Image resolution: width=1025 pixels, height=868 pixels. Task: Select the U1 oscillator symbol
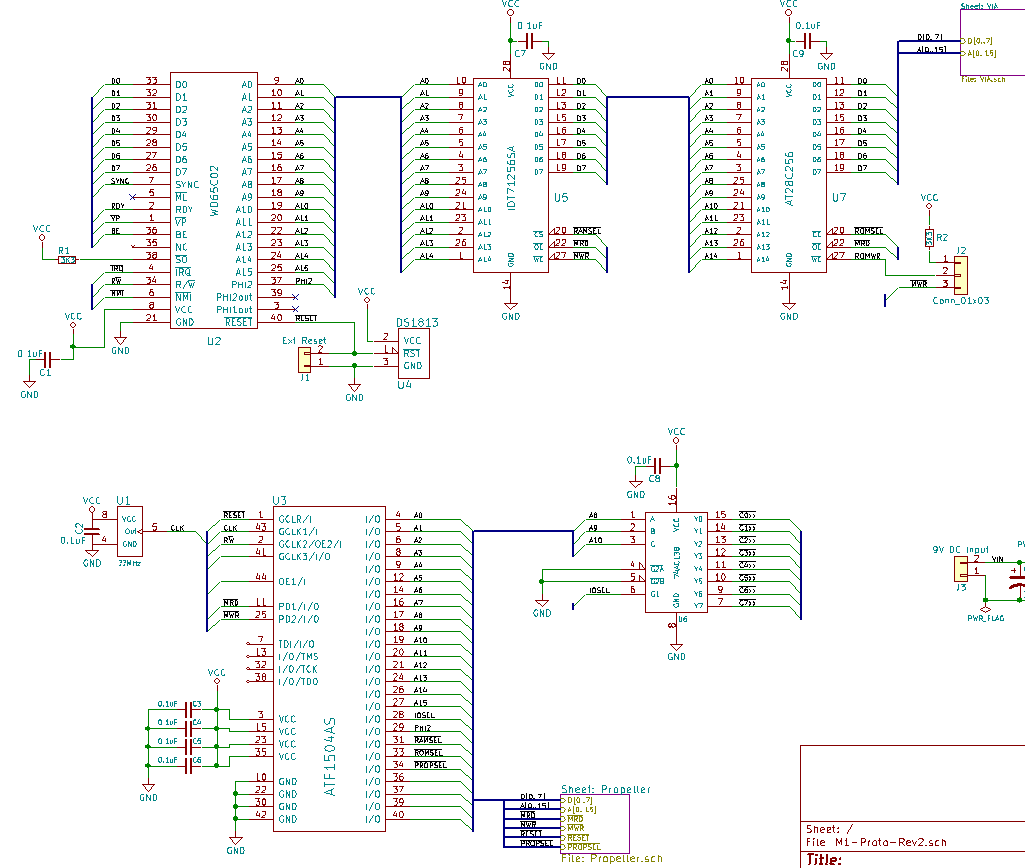pos(130,531)
